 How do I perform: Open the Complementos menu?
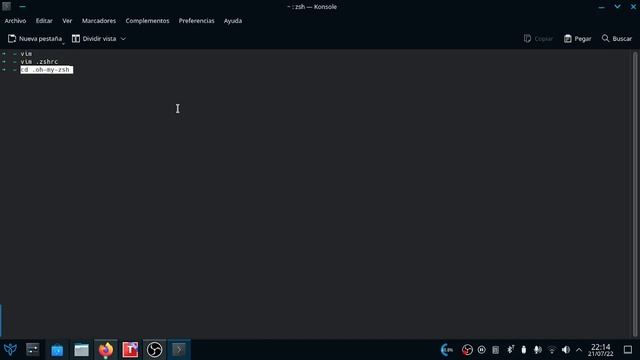pyautogui.click(x=147, y=21)
